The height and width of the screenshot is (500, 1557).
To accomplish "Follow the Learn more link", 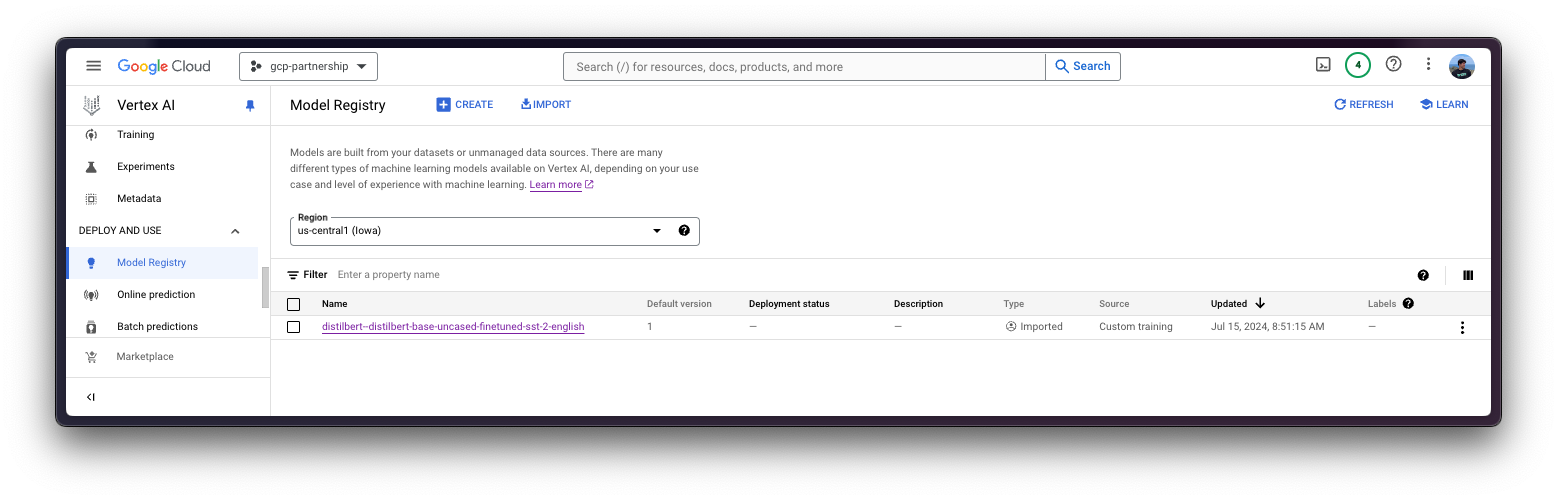I will (x=561, y=185).
